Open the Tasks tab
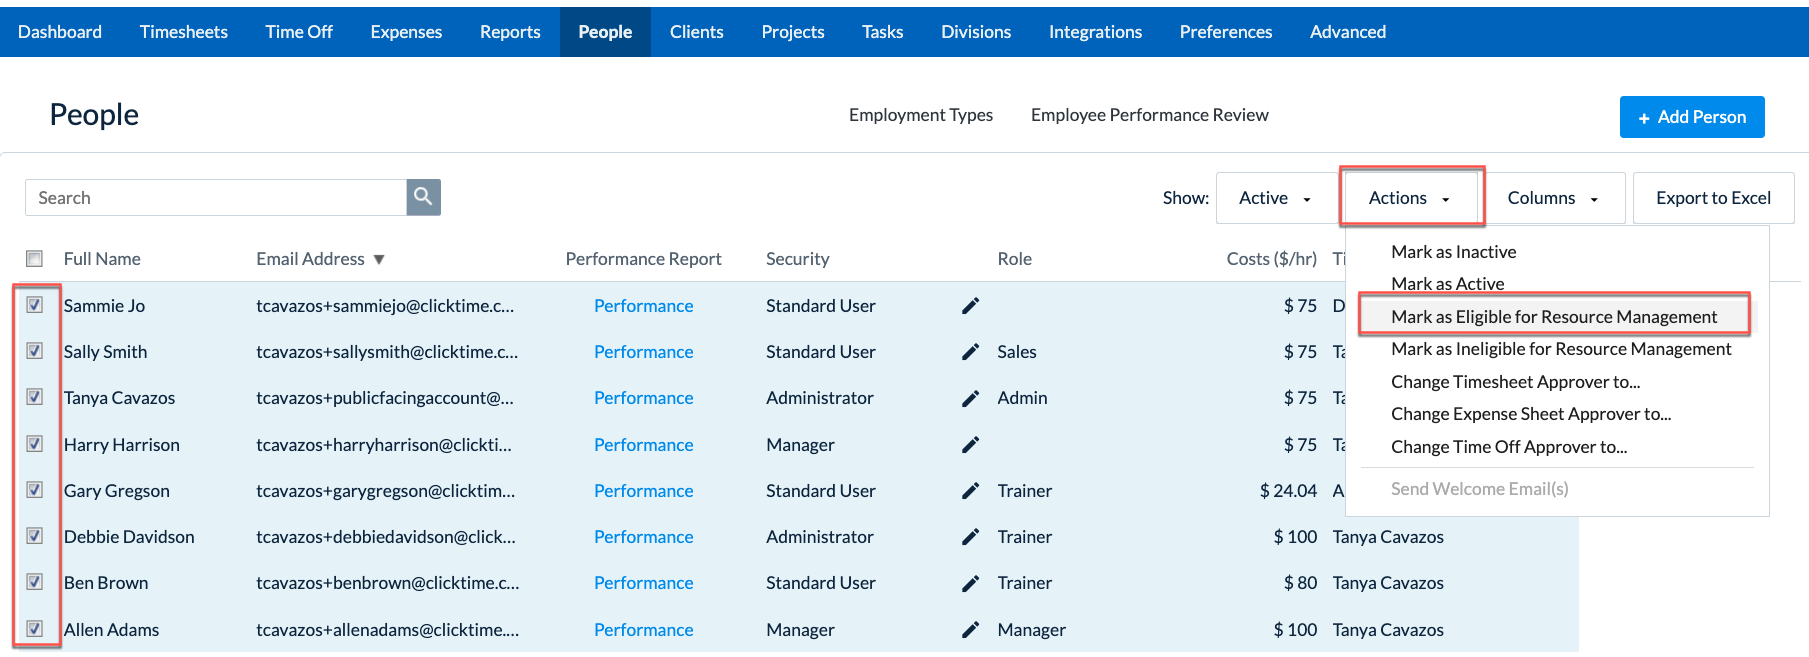Image resolution: width=1809 pixels, height=657 pixels. pos(883,32)
